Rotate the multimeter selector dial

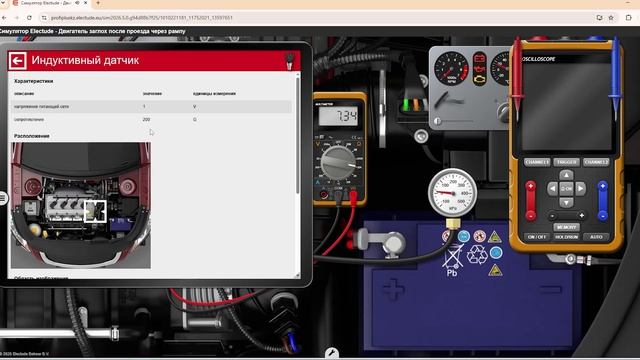point(338,163)
